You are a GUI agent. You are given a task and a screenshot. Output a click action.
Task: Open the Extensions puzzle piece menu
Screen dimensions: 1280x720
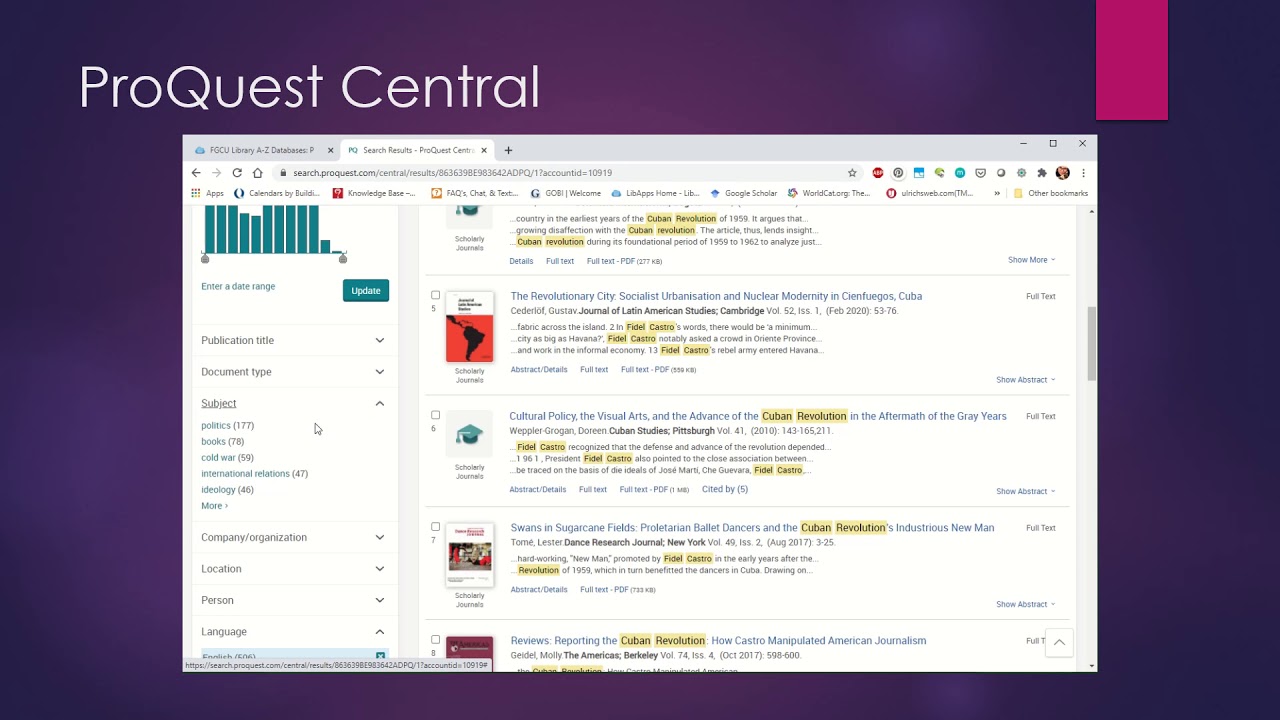(1042, 172)
